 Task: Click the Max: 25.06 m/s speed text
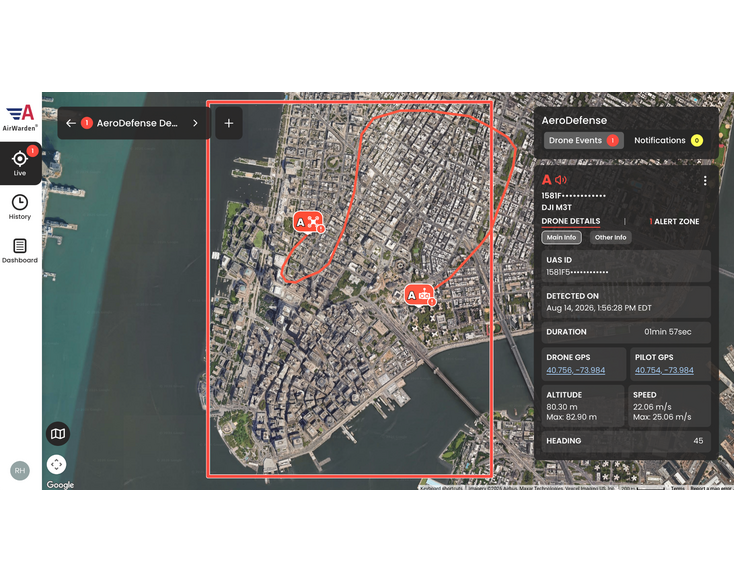tap(662, 417)
